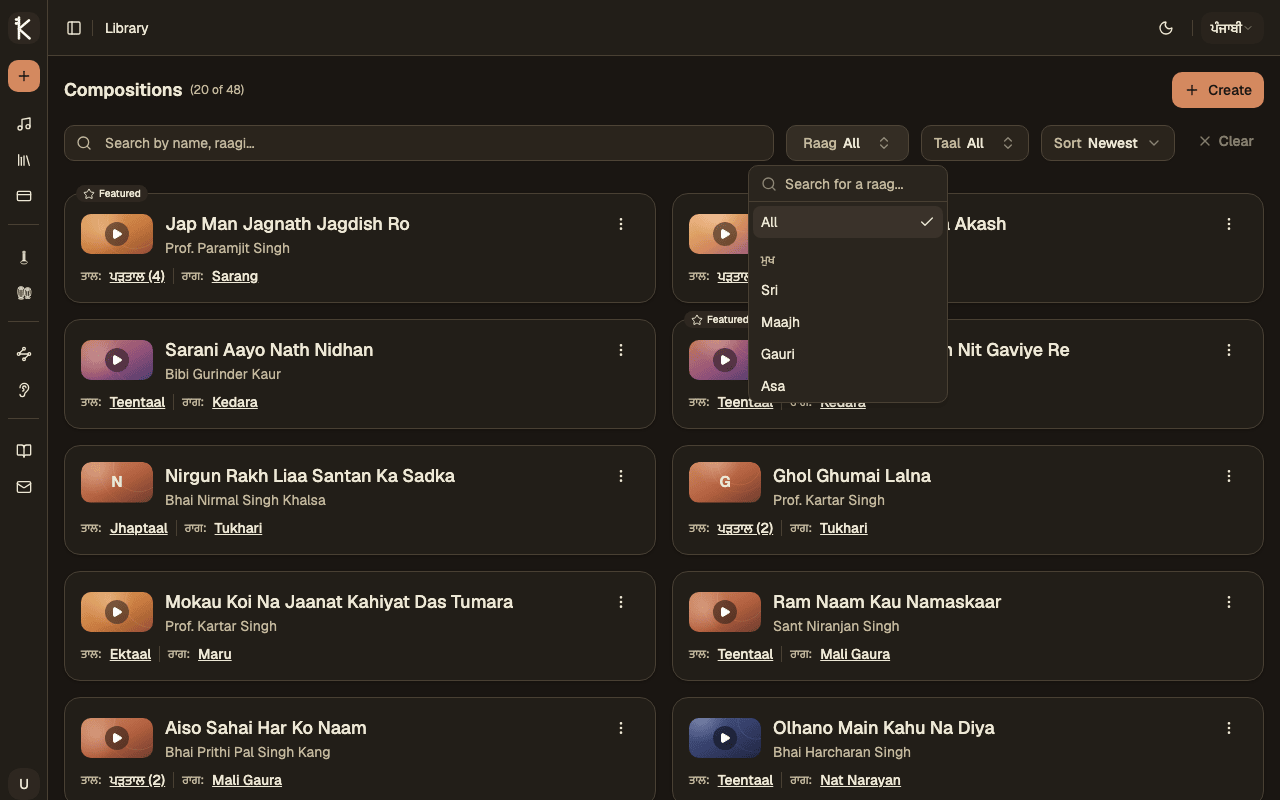This screenshot has height=800, width=1280.
Task: Select Sri in the raag list
Action: coord(848,290)
